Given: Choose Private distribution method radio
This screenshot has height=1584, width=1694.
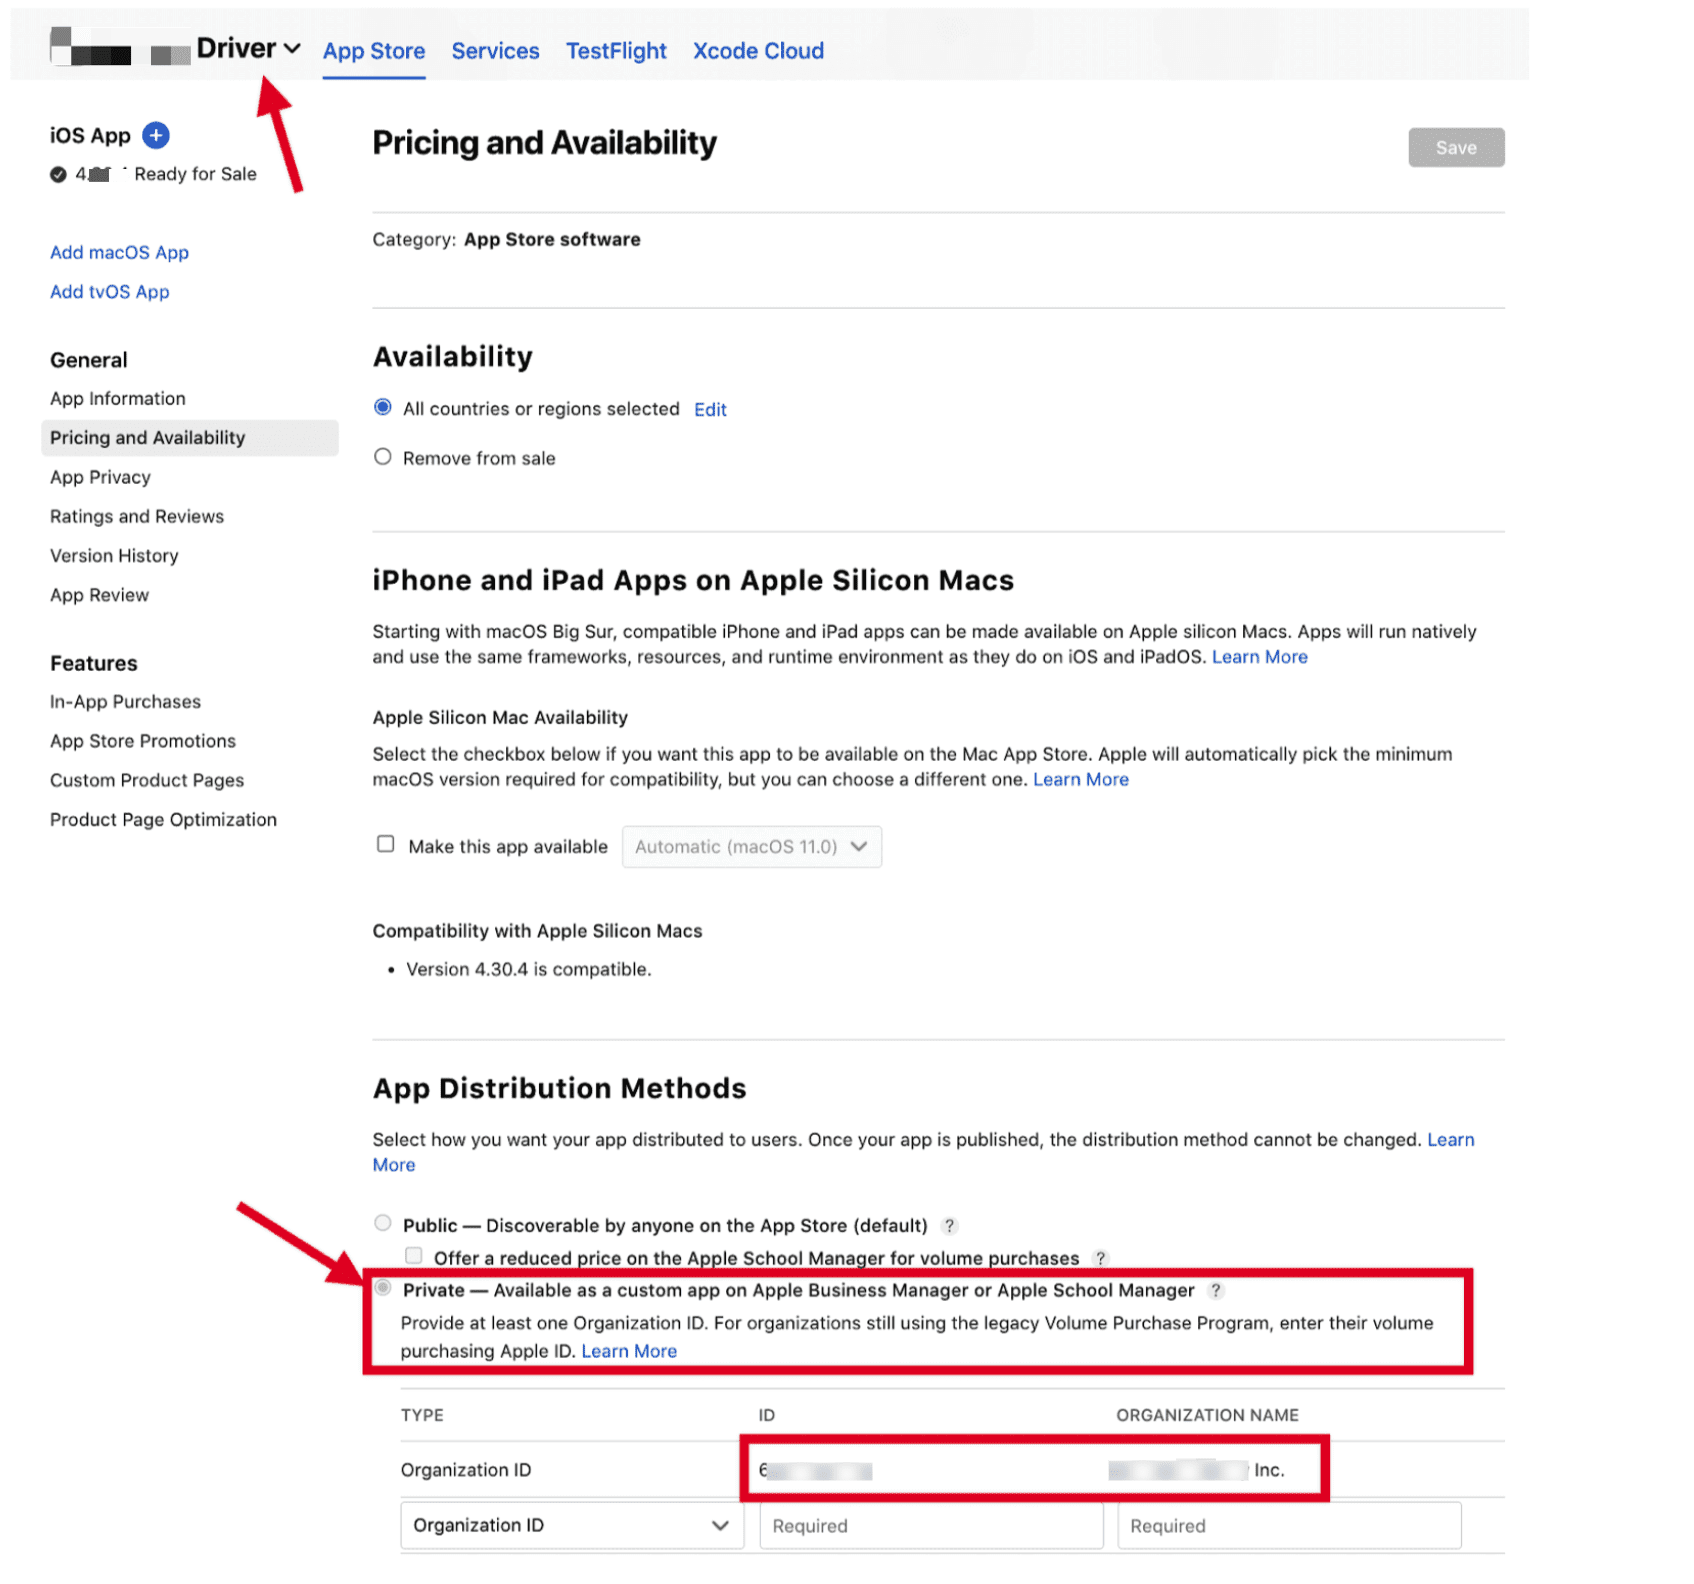Looking at the screenshot, I should coord(383,1288).
